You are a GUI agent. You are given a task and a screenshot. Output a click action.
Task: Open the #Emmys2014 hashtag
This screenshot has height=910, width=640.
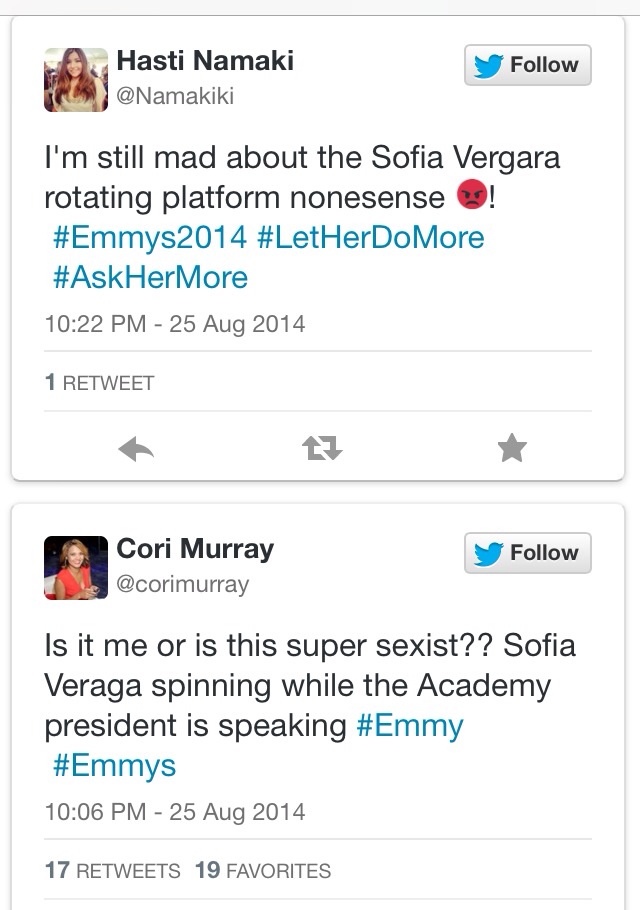[x=149, y=237]
